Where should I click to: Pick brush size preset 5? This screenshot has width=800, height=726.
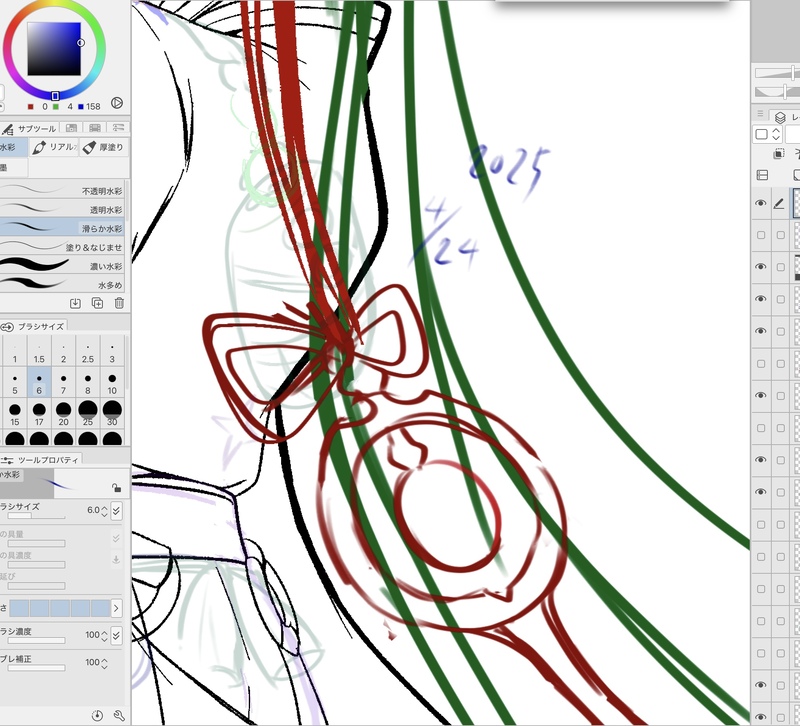tap(15, 384)
